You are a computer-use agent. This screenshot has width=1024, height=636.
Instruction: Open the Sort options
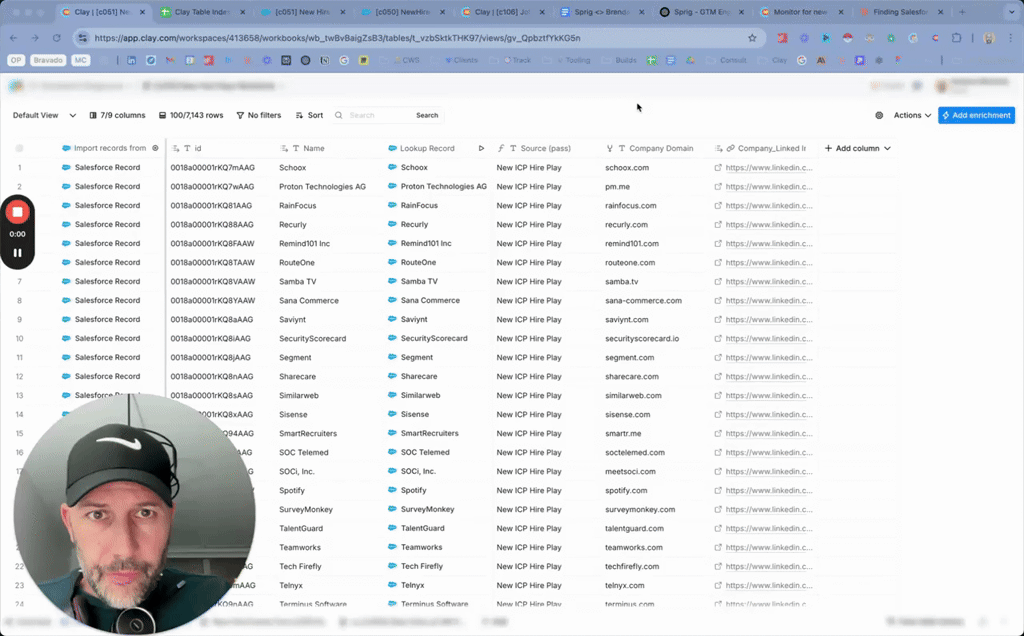click(x=308, y=115)
